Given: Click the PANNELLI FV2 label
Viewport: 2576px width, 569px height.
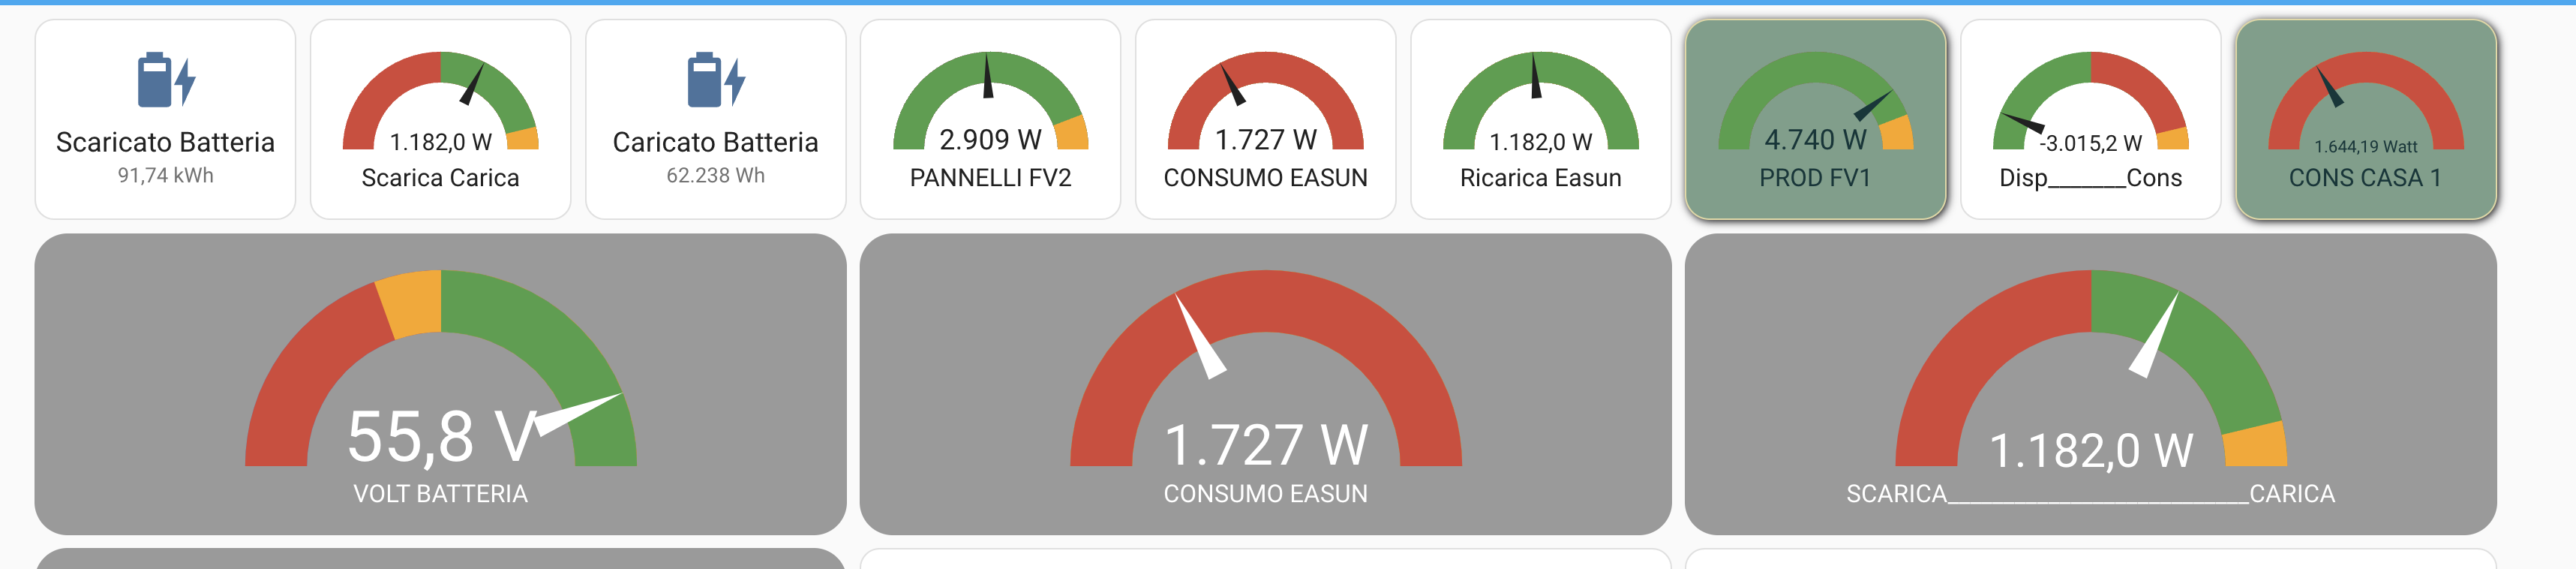Looking at the screenshot, I should coord(991,178).
